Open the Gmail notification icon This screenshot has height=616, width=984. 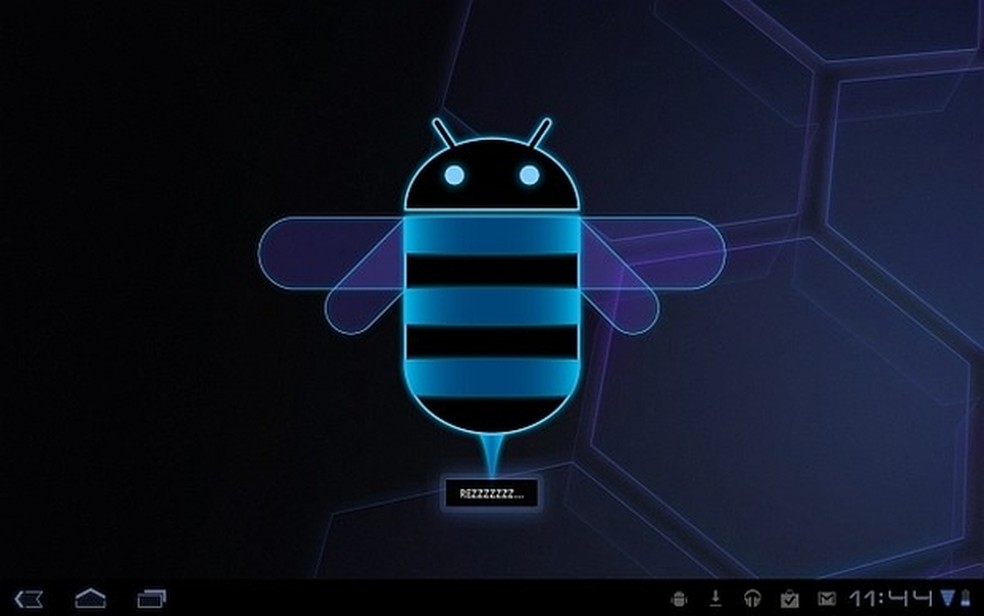pyautogui.click(x=827, y=599)
